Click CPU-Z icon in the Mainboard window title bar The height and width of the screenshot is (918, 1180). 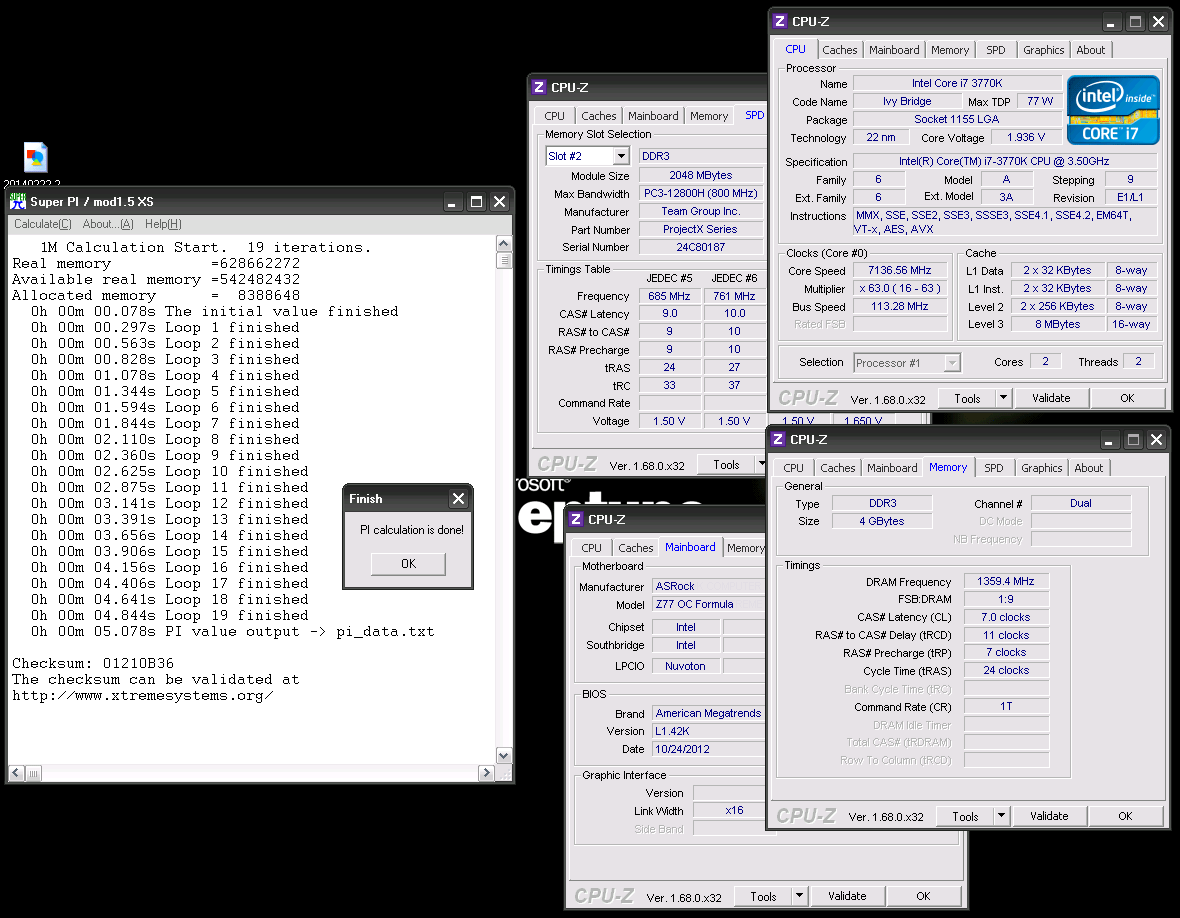tap(576, 519)
